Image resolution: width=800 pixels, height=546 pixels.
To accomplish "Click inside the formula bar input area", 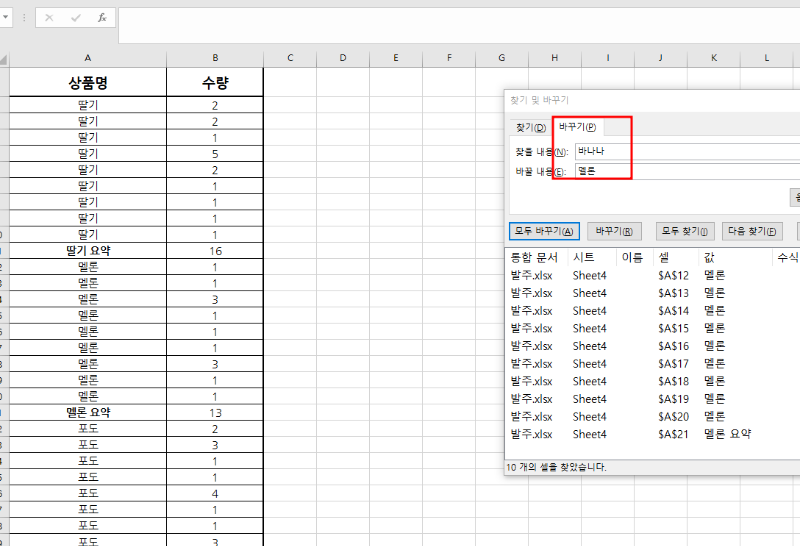I will tap(459, 26).
